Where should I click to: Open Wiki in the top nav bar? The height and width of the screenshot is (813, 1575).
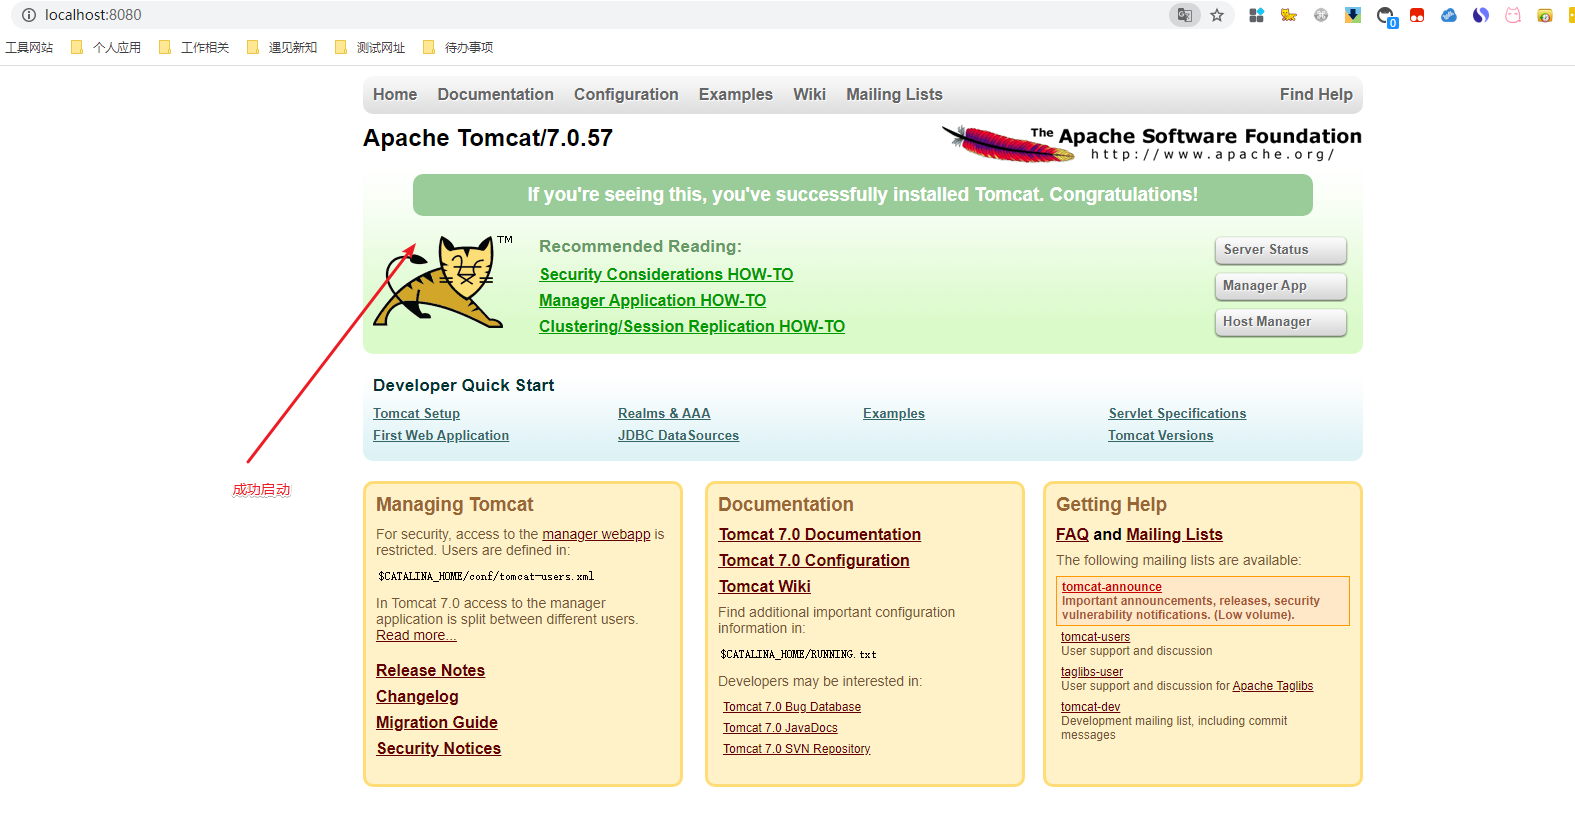809,95
